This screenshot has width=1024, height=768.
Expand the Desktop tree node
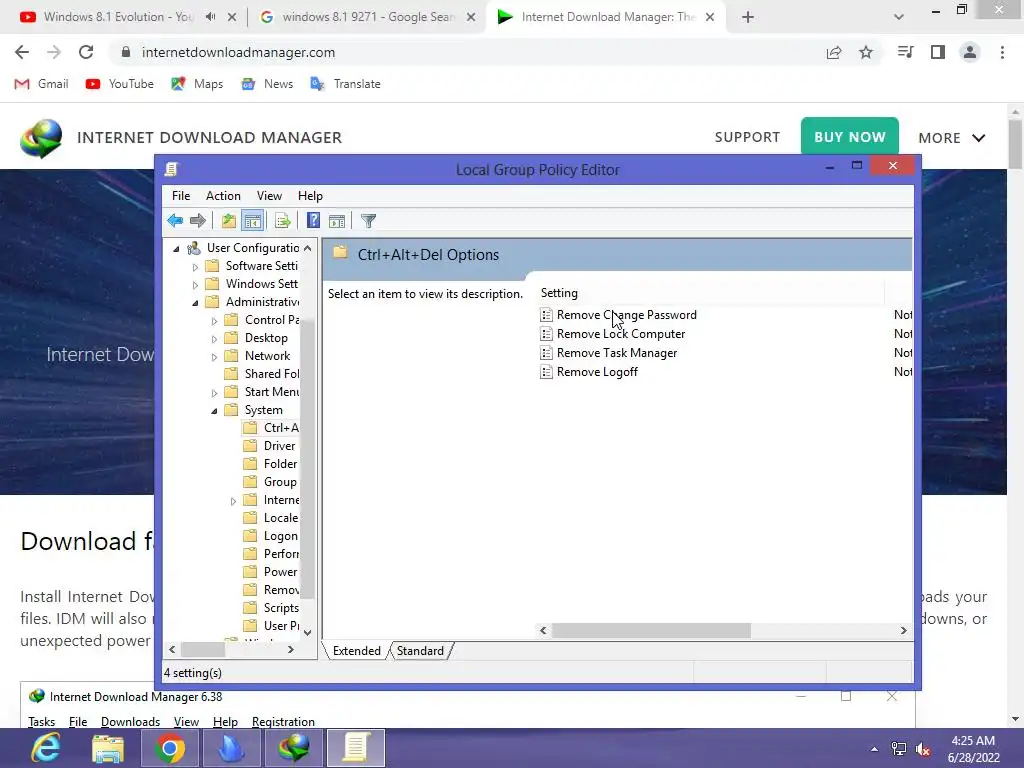point(214,339)
